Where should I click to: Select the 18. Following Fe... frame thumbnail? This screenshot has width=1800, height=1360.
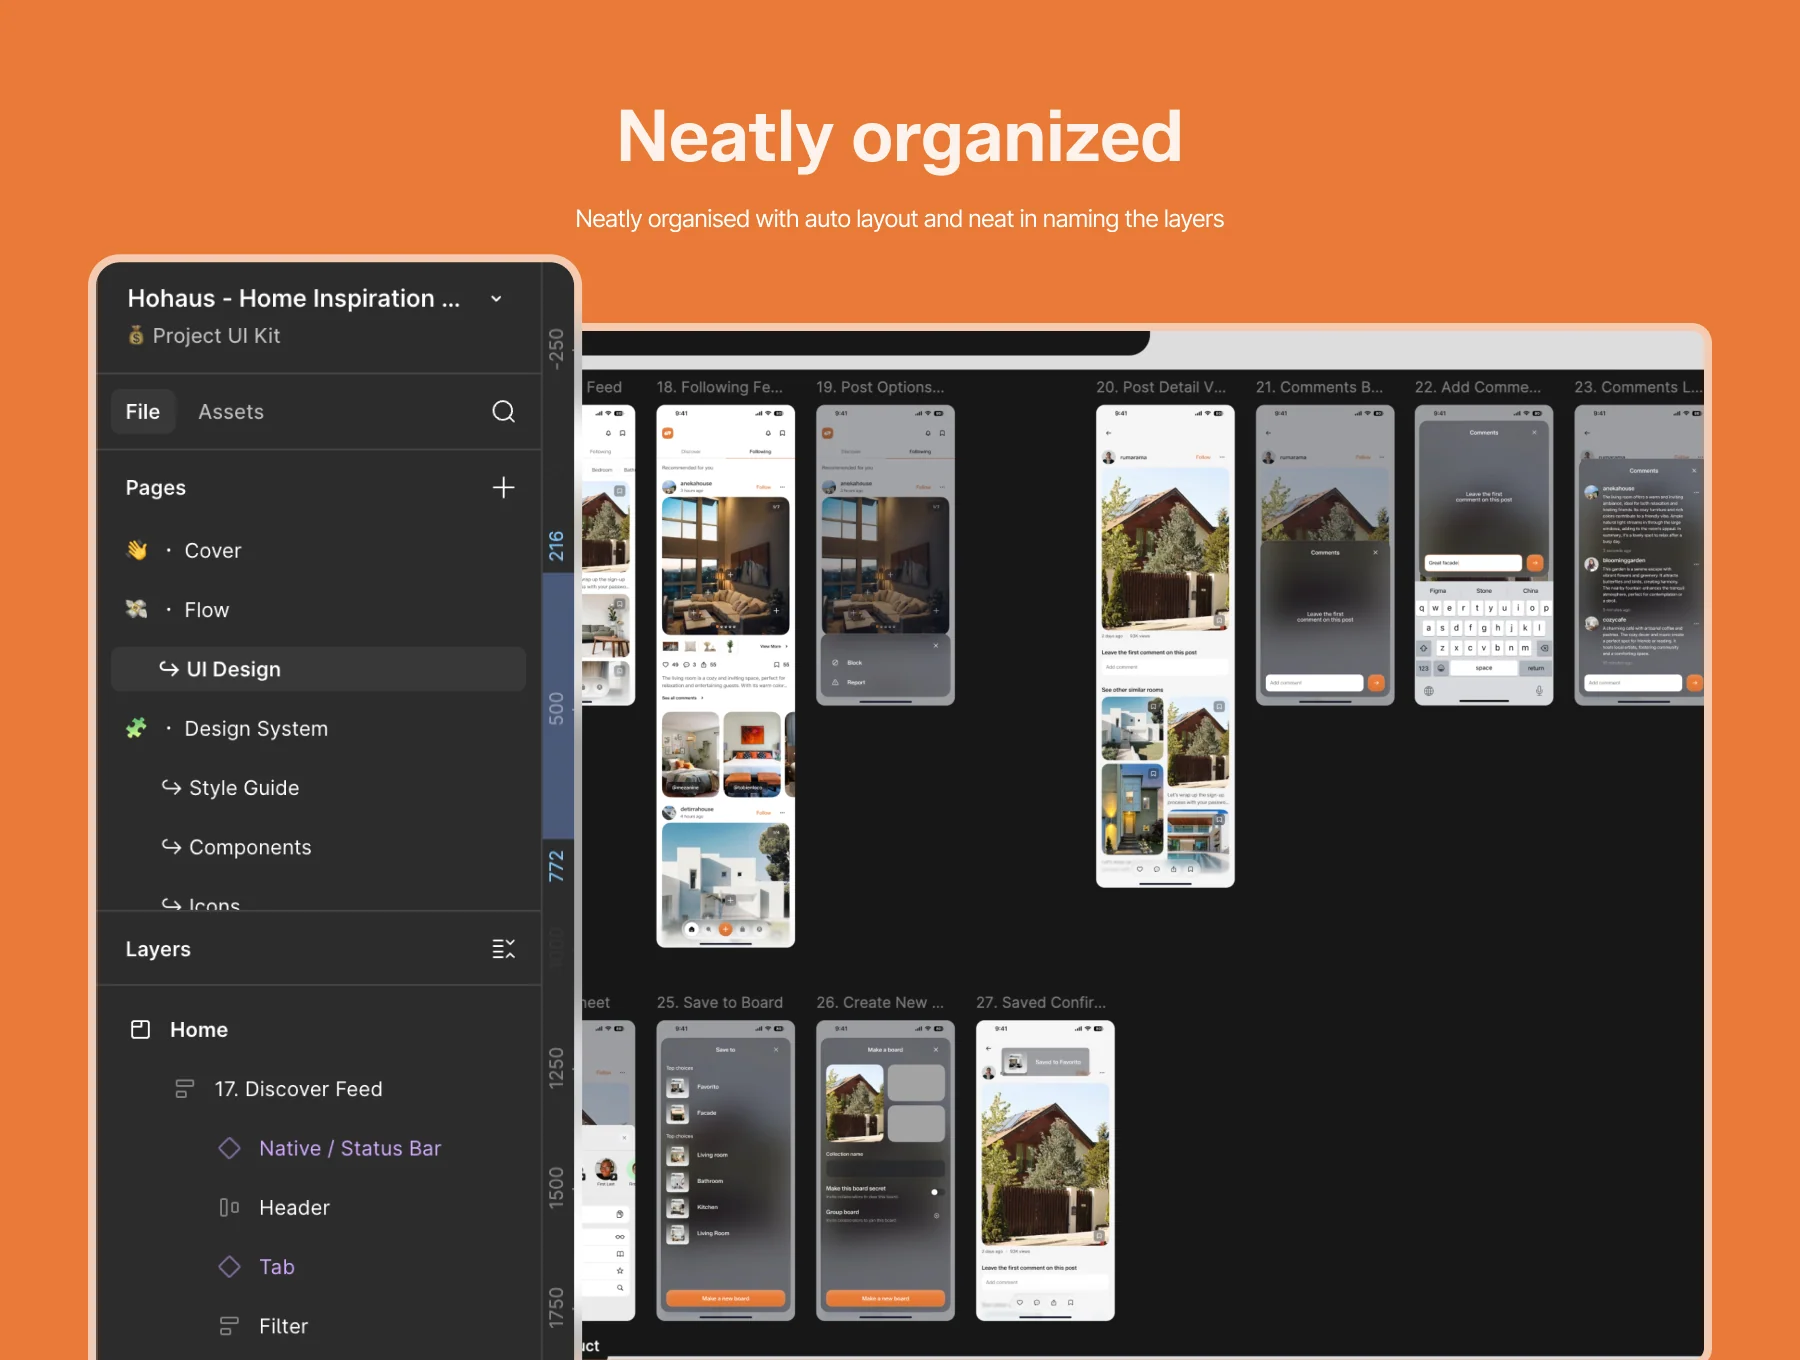pyautogui.click(x=725, y=676)
